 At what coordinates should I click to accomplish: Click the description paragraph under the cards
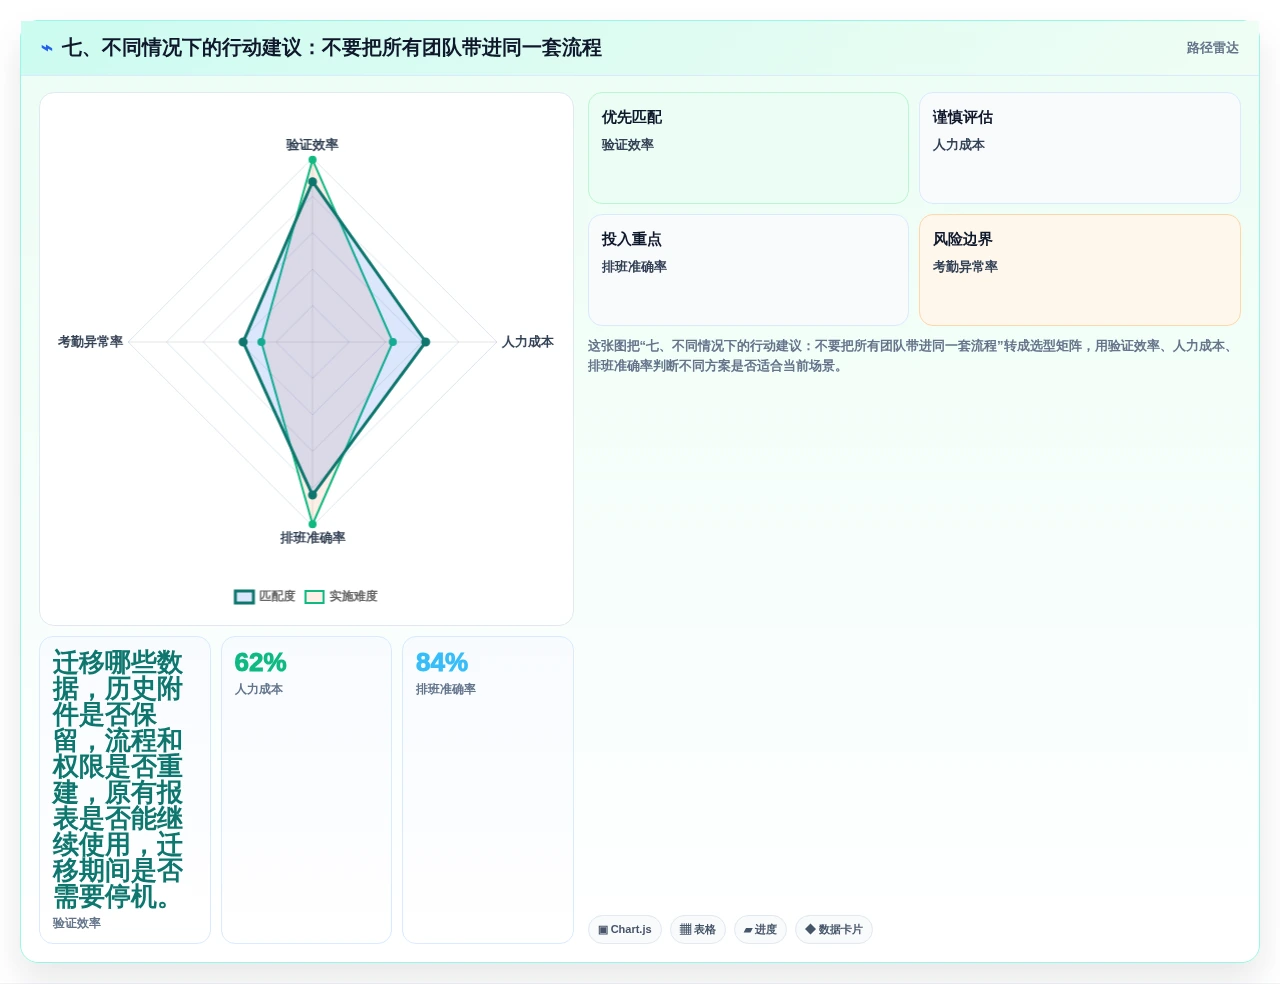[914, 356]
